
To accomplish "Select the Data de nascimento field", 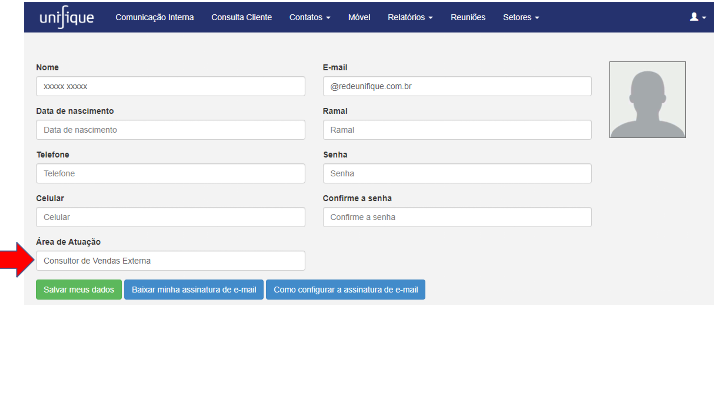I will (171, 130).
